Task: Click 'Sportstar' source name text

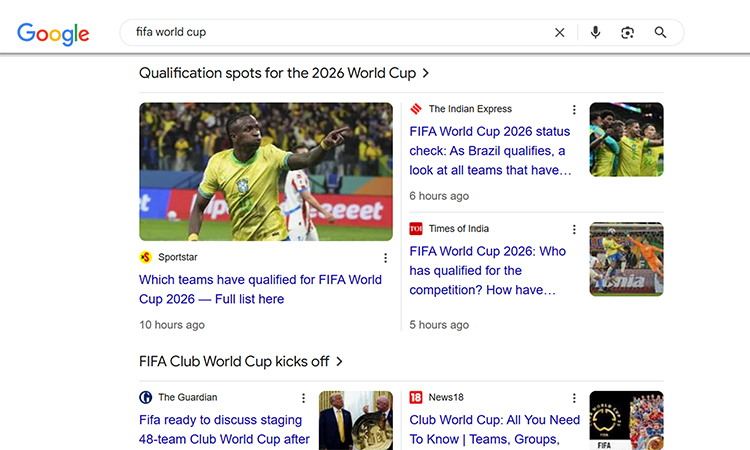Action: click(x=178, y=257)
